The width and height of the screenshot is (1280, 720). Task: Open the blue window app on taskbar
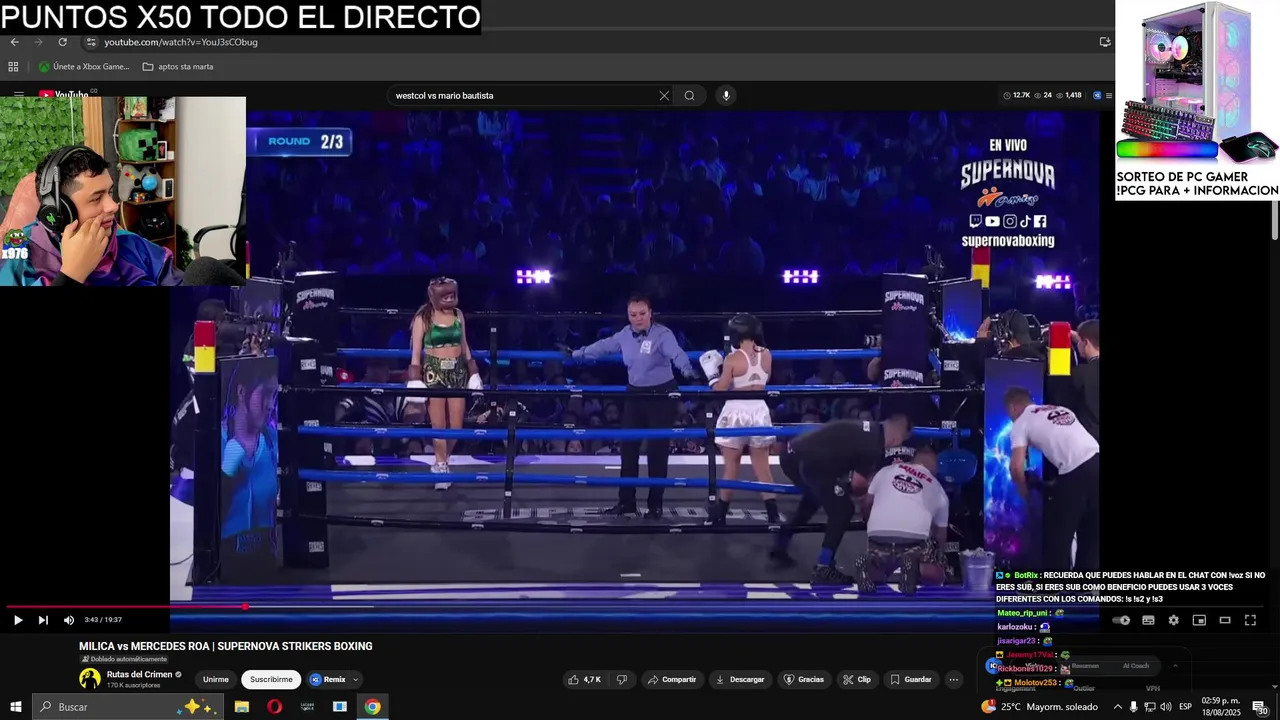coord(340,707)
